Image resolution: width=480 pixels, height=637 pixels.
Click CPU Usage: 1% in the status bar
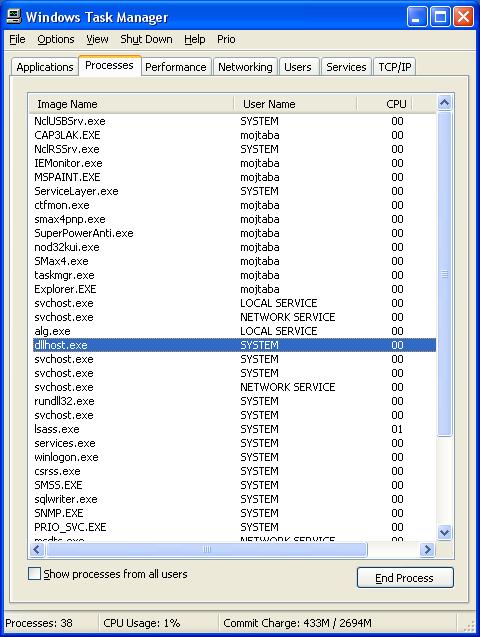pos(142,623)
